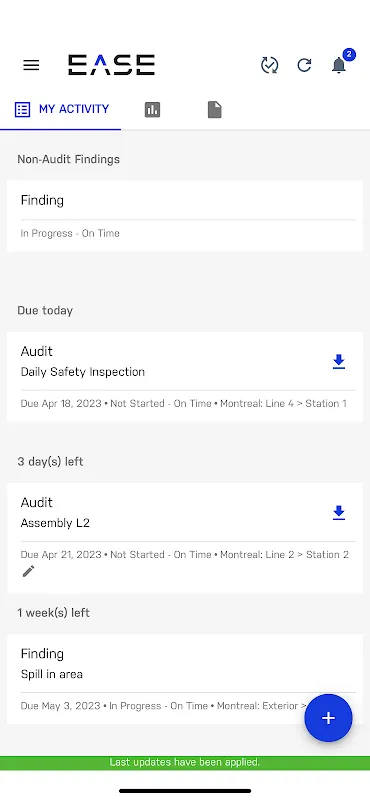
Task: Open the notifications bell
Action: [339, 66]
